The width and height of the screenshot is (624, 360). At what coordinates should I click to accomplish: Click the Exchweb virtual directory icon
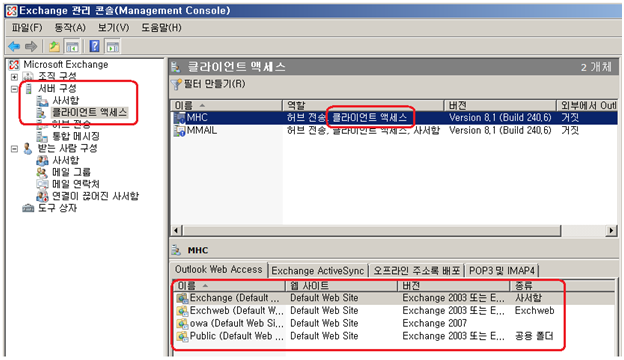[x=182, y=311]
